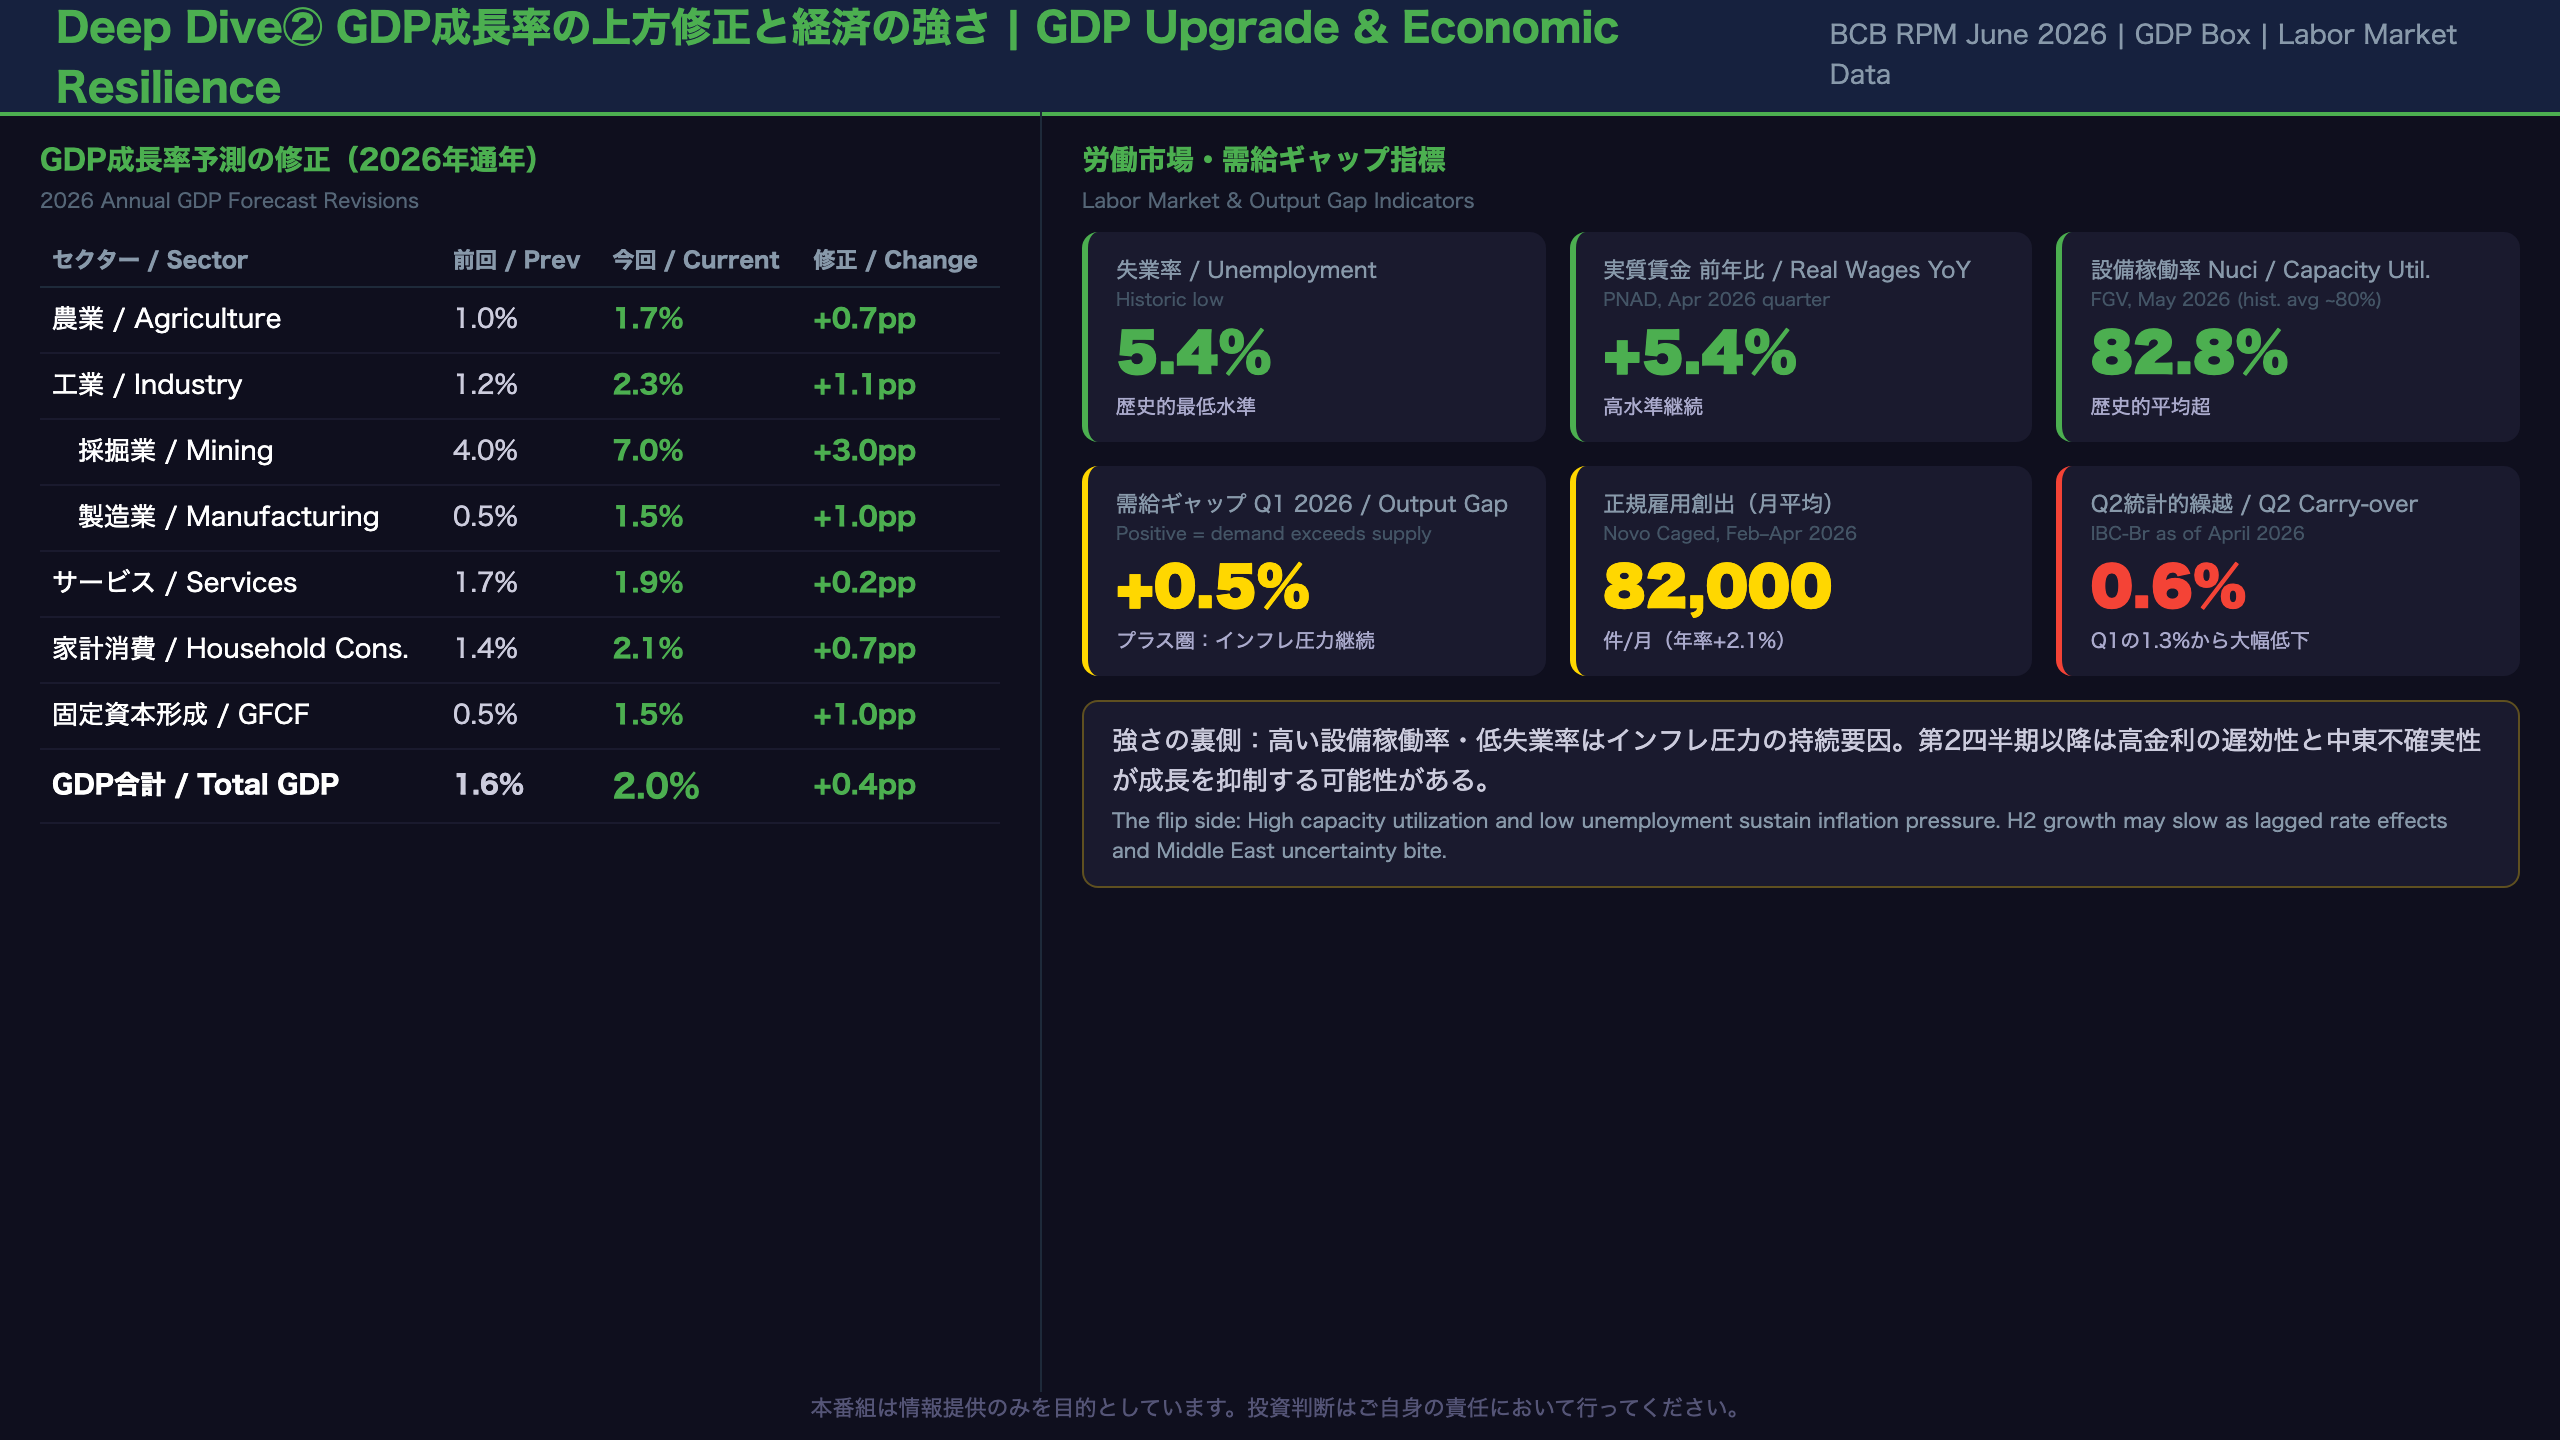Viewport: 2560px width, 1440px height.
Task: Click Total GDP change '+0.4pp'
Action: coord(864,785)
